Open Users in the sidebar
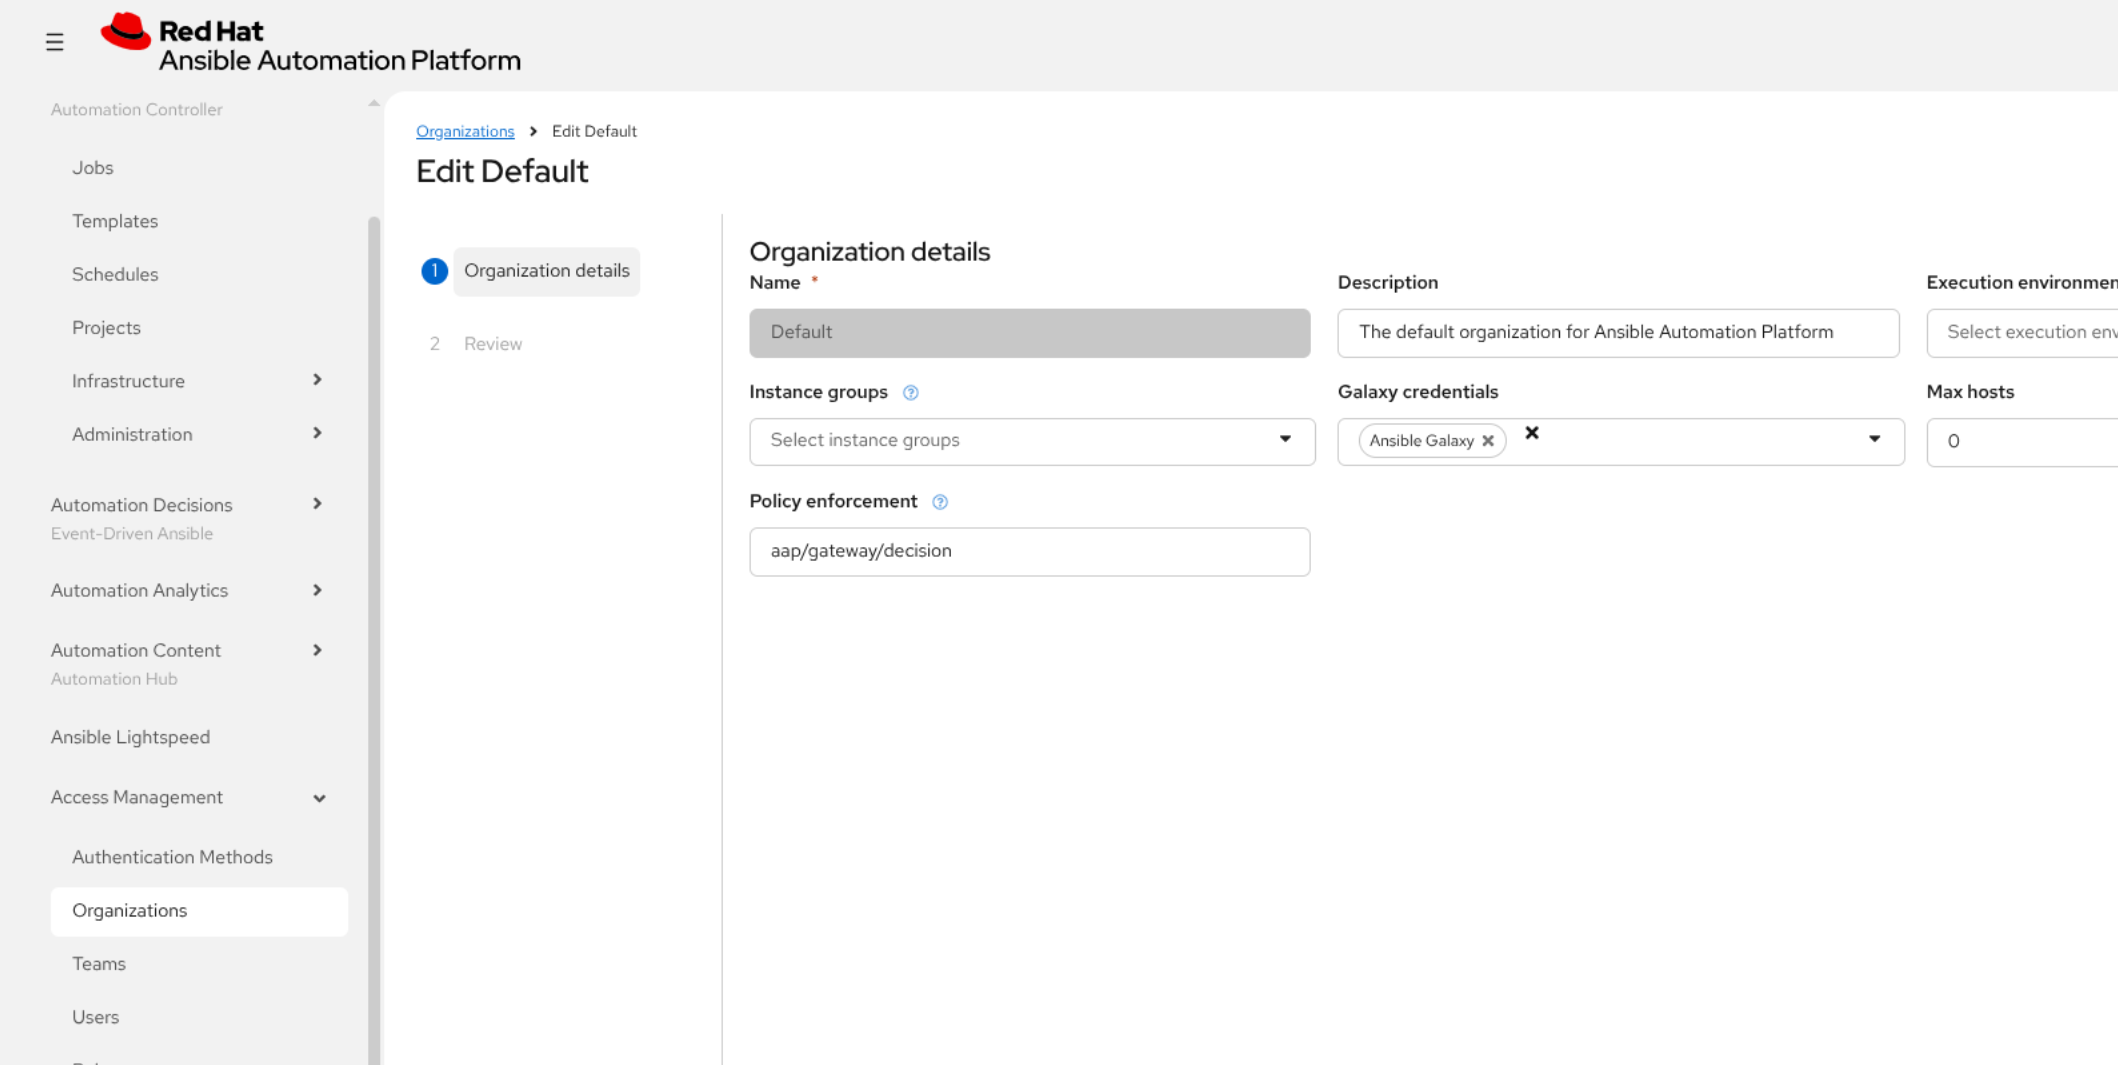This screenshot has height=1065, width=2118. pos(95,1017)
